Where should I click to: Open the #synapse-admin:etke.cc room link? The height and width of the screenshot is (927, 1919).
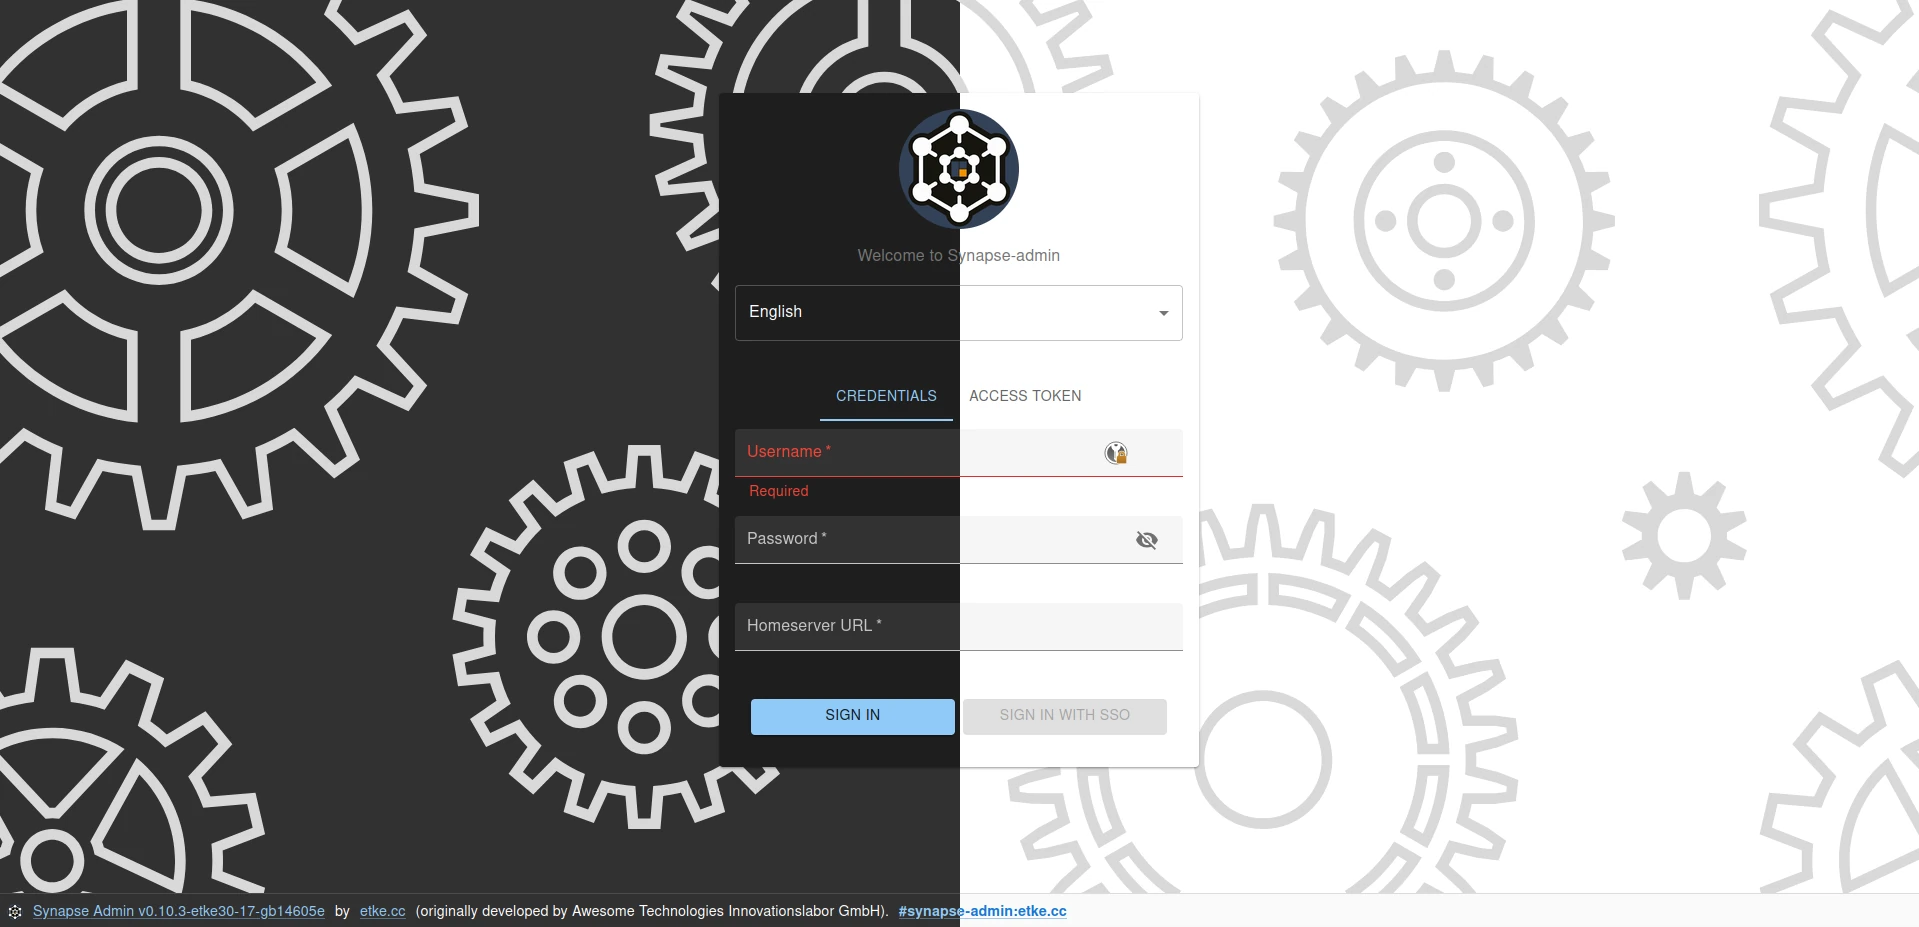(982, 911)
